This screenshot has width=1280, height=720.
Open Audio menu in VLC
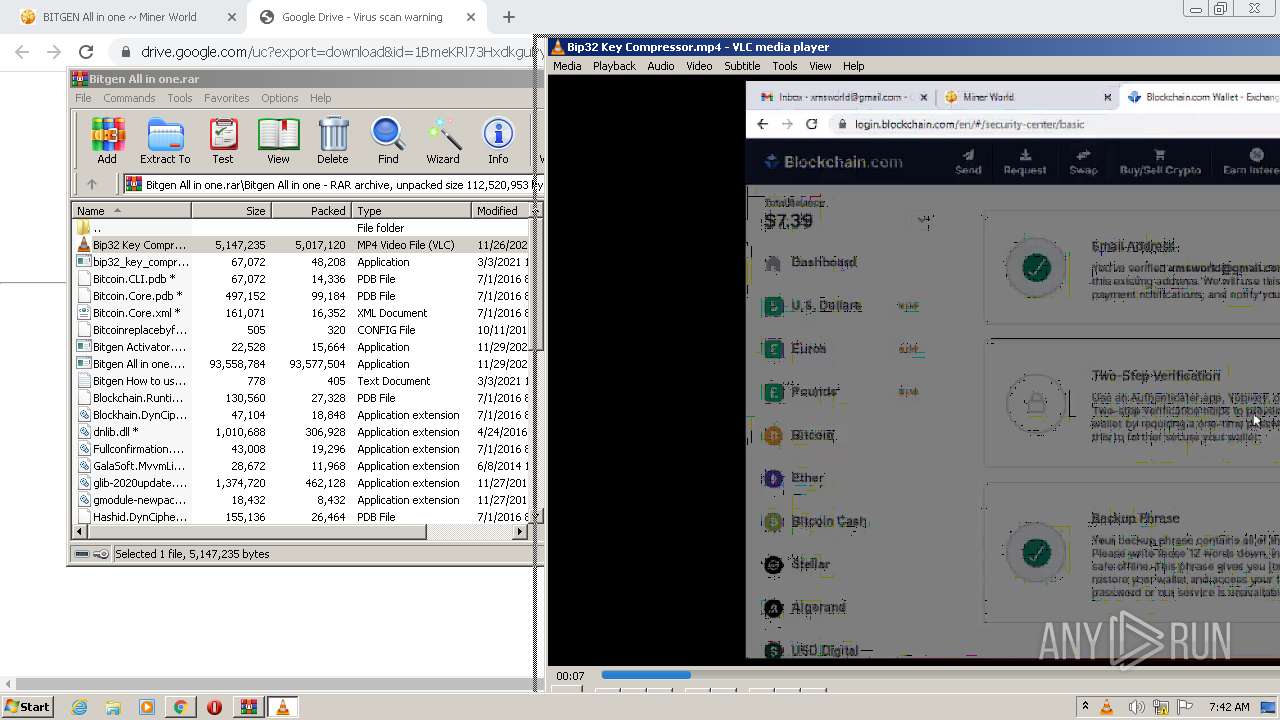tap(661, 66)
